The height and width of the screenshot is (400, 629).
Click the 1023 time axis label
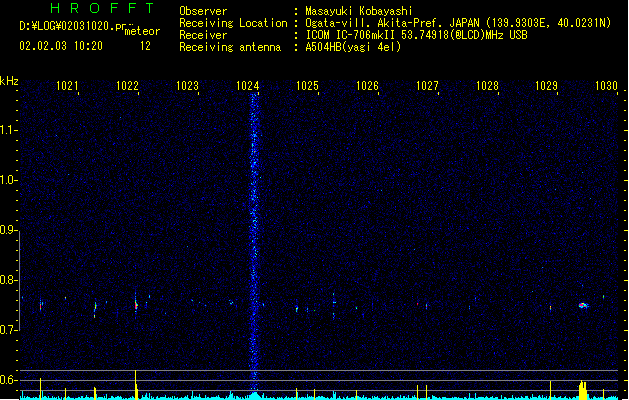click(x=187, y=85)
